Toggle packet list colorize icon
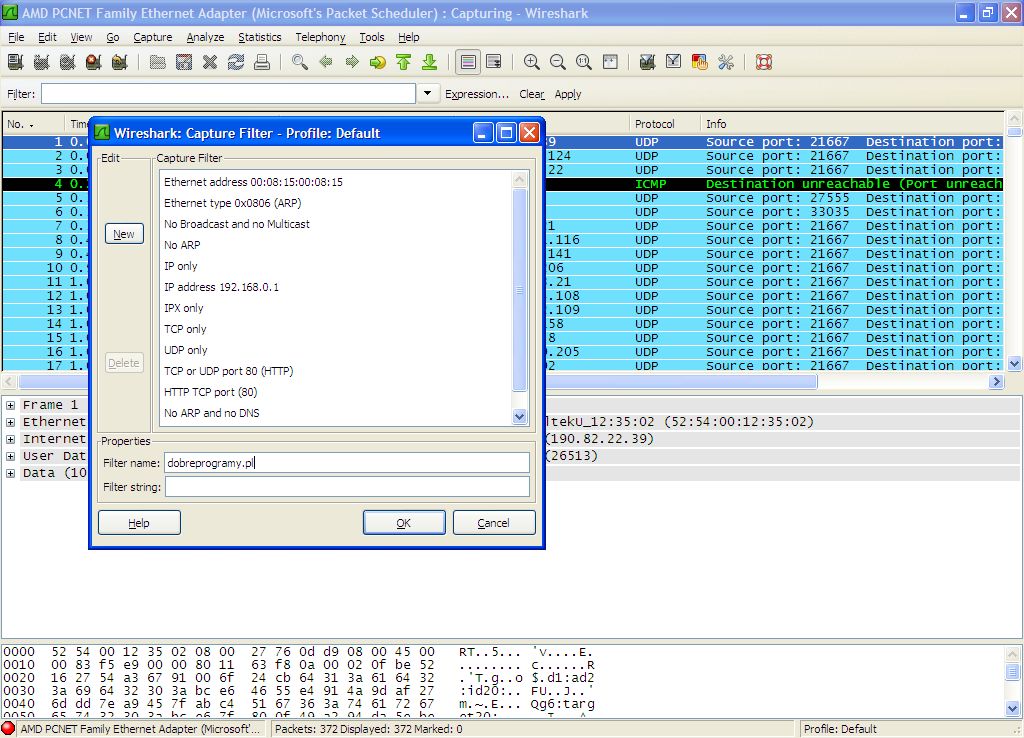Image resolution: width=1024 pixels, height=738 pixels. (468, 62)
